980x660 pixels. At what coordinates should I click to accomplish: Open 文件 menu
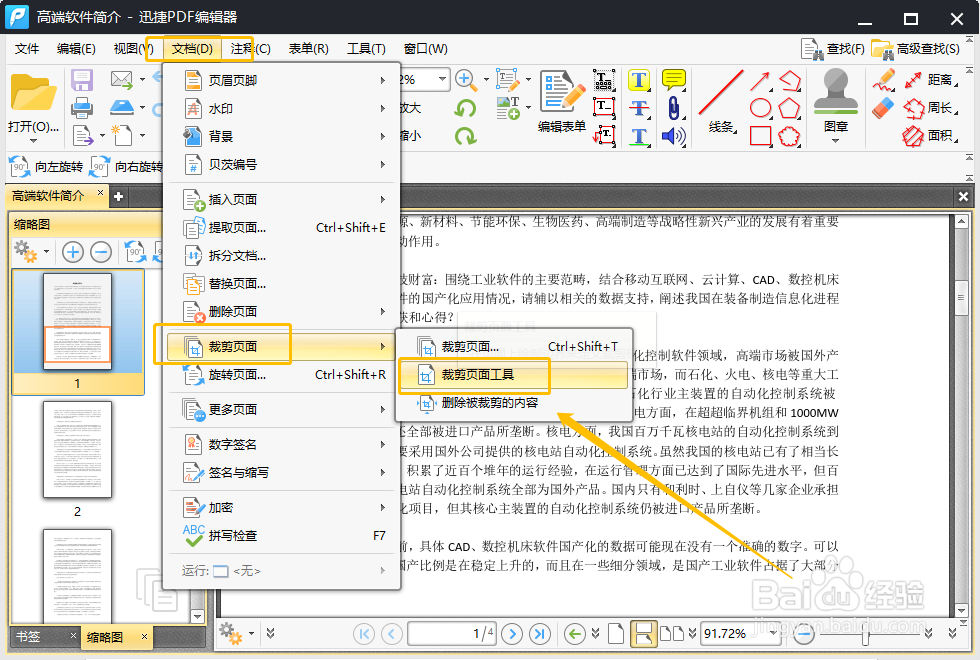27,49
